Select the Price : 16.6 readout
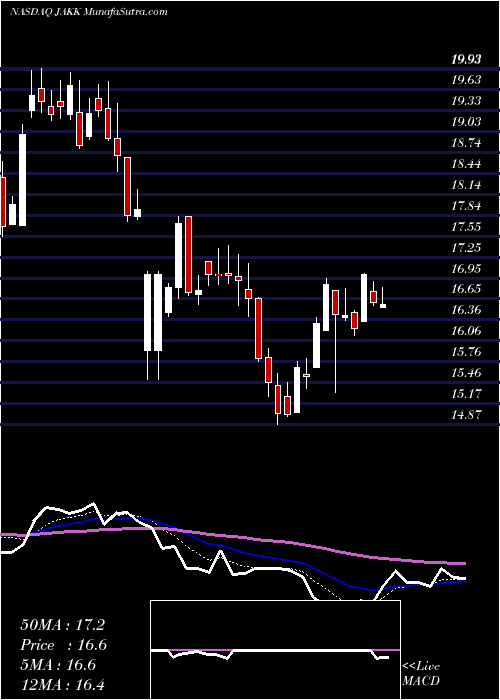Image resolution: width=500 pixels, height=700 pixels. click(x=64, y=645)
